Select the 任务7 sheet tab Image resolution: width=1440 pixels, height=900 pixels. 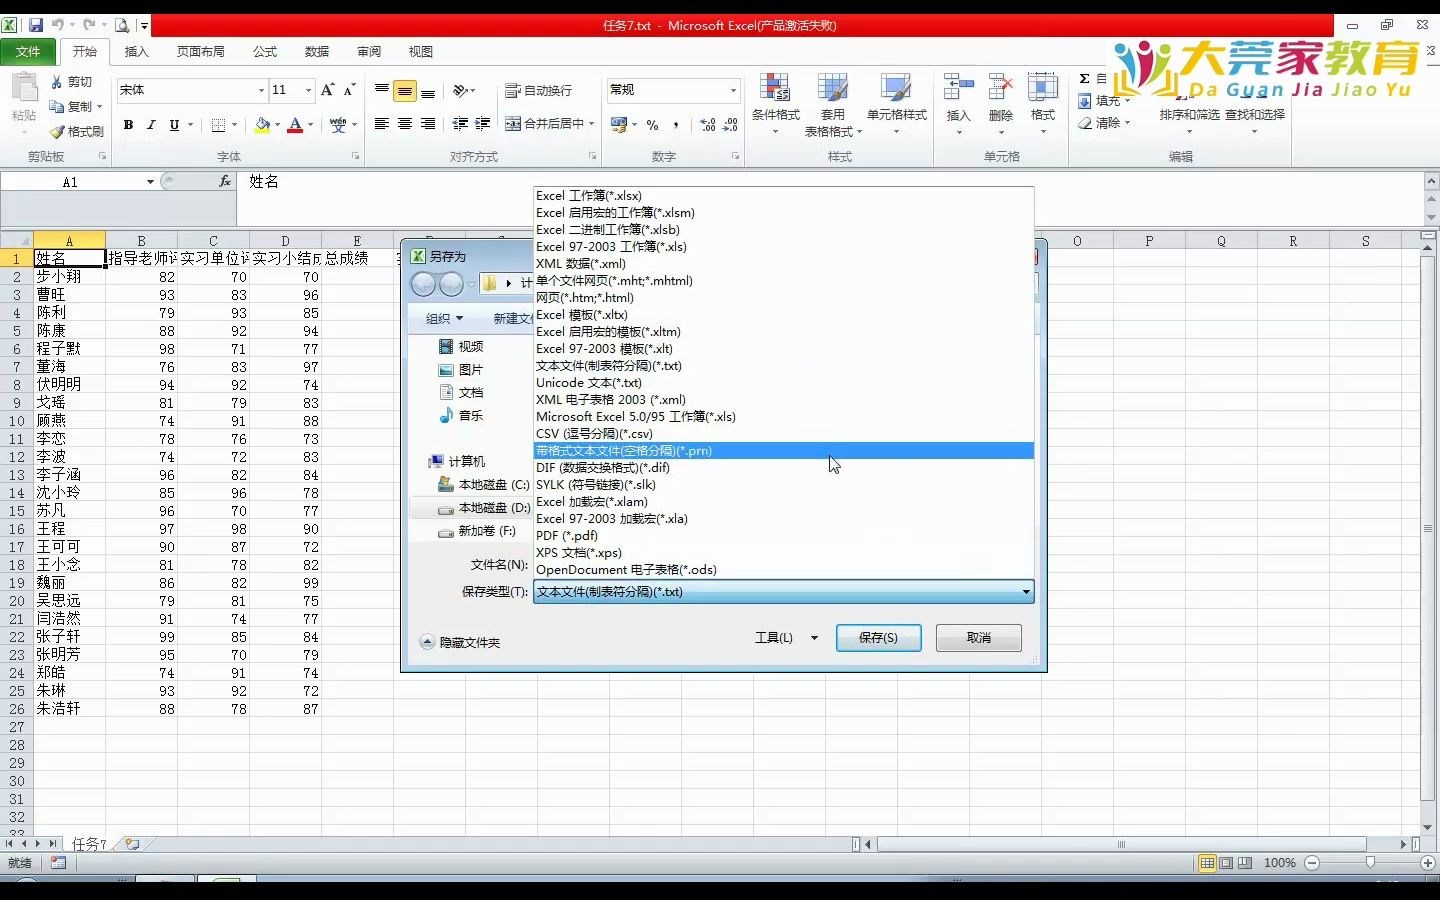[89, 844]
